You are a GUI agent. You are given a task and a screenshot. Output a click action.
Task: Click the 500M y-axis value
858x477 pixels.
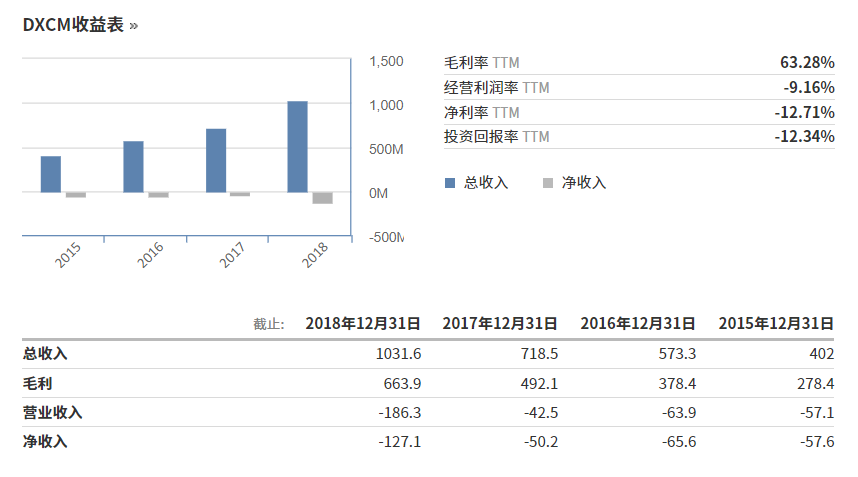point(386,149)
